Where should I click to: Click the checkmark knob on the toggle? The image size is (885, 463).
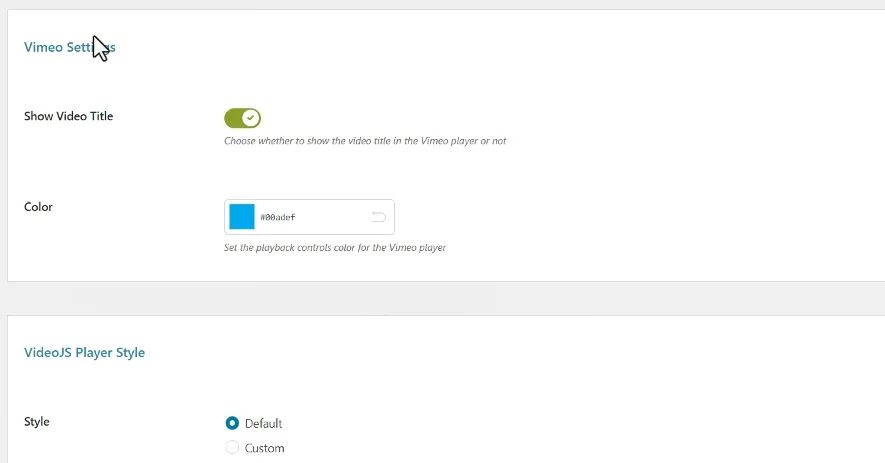(251, 119)
